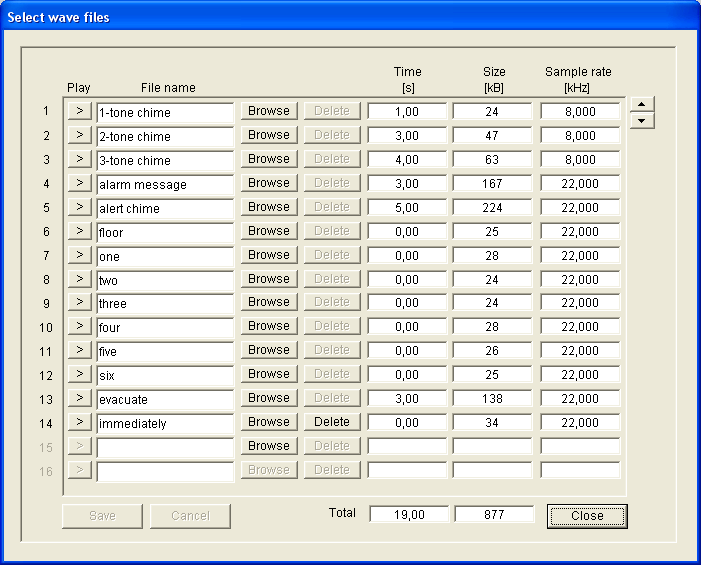The height and width of the screenshot is (565, 701).
Task: Browse for a file in row 15
Action: (269, 446)
